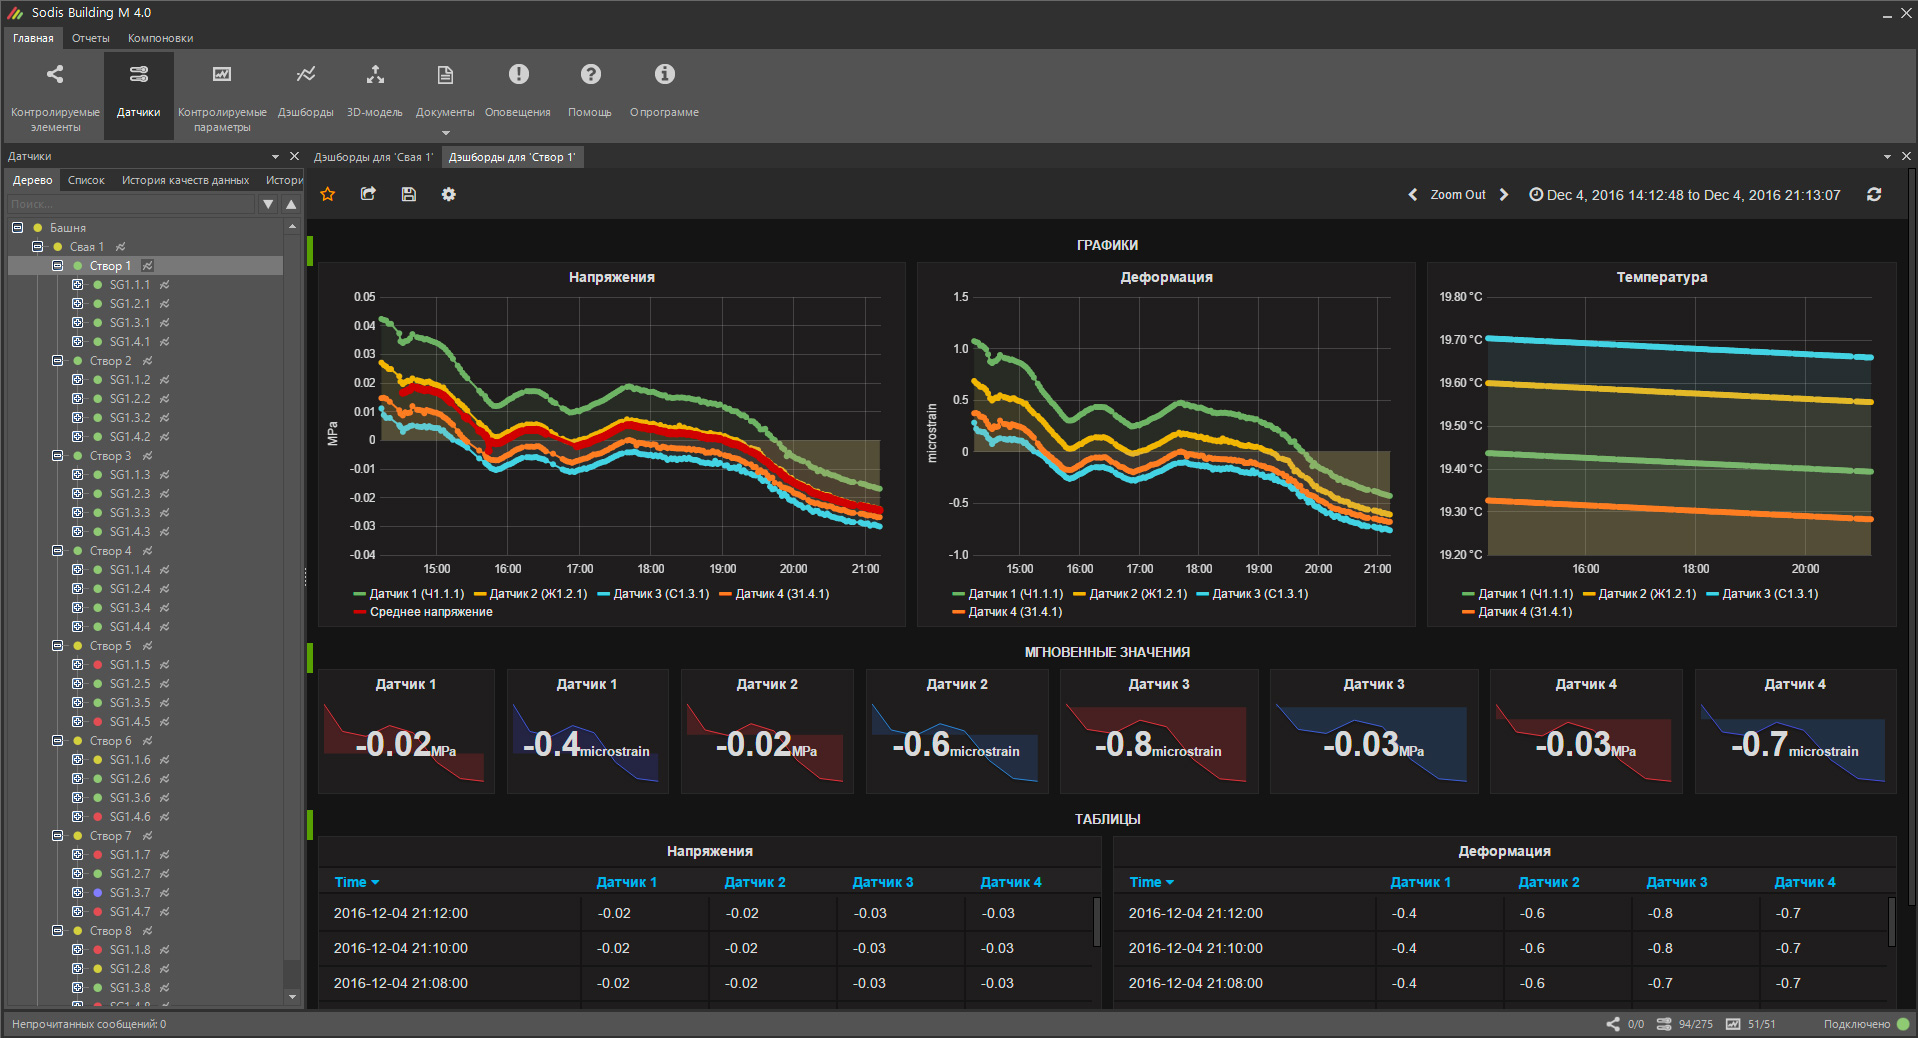Share the dashboard via share icon
The width and height of the screenshot is (1918, 1038).
[368, 194]
